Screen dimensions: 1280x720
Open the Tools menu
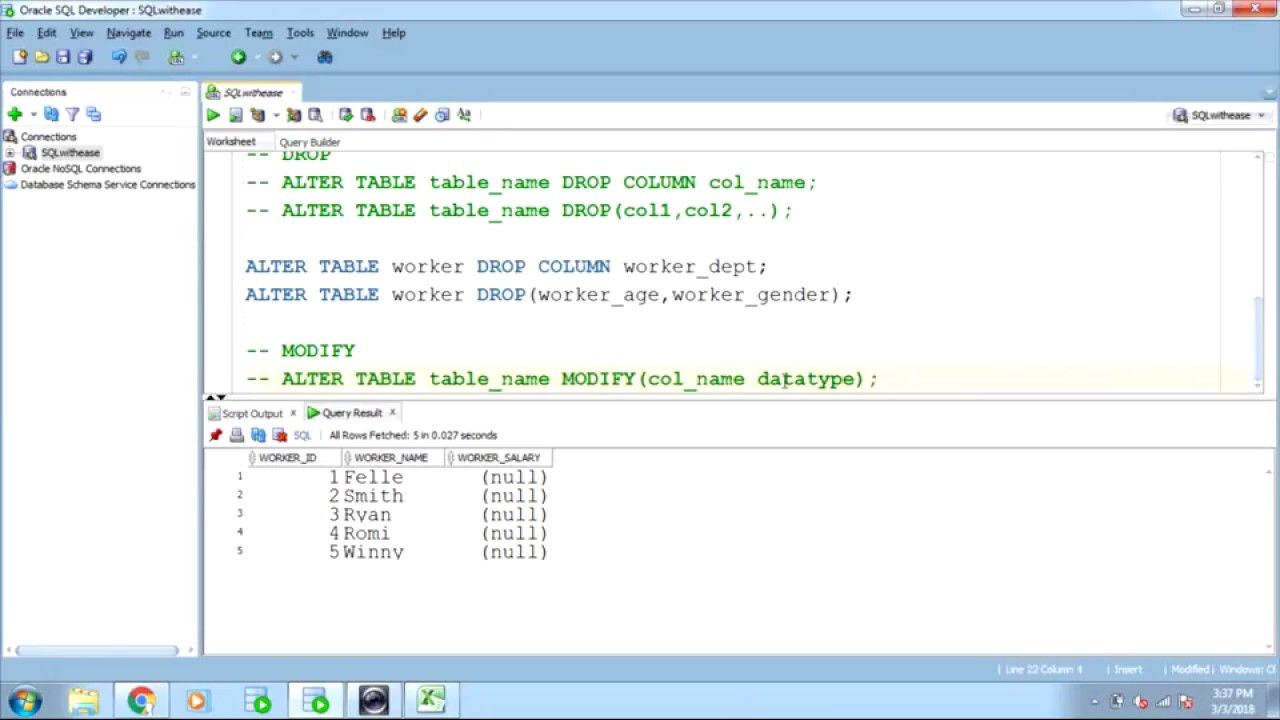300,33
